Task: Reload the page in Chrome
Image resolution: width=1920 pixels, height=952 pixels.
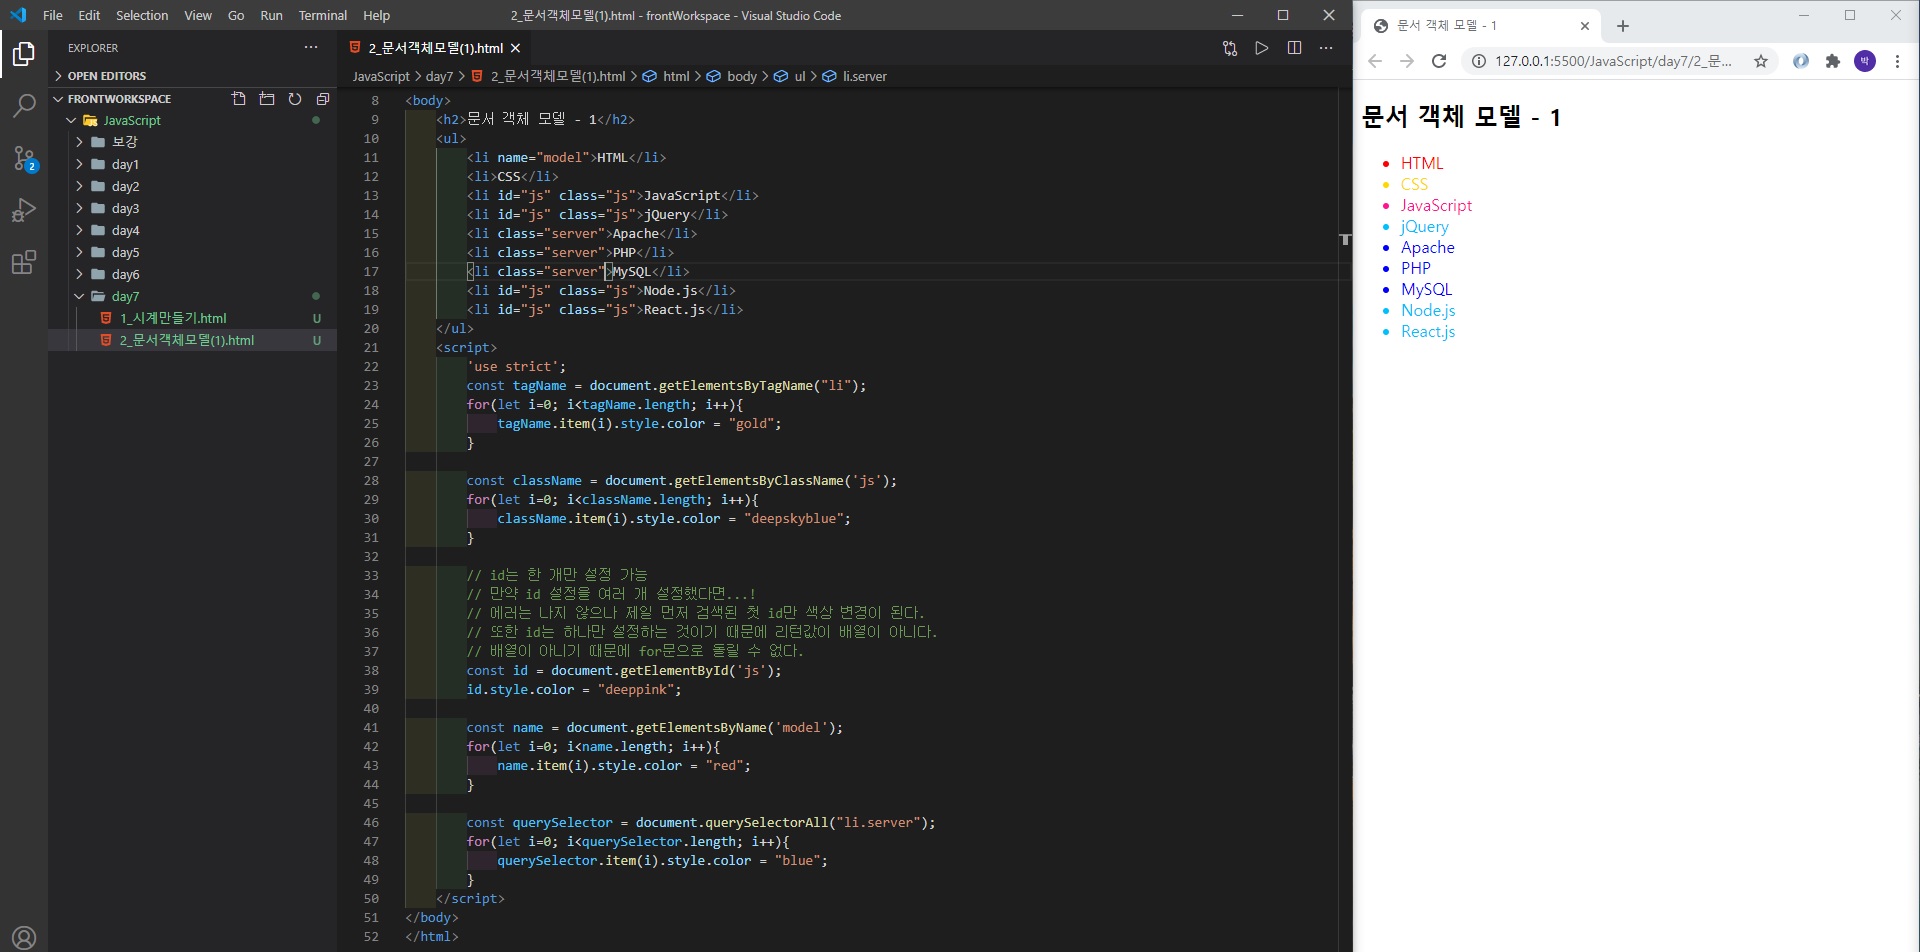Action: [1439, 61]
